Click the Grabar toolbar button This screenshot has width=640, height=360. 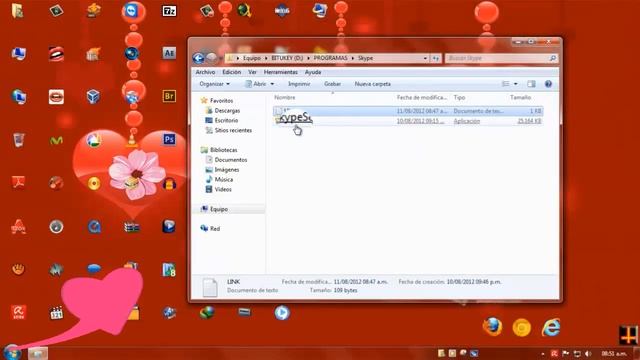332,84
